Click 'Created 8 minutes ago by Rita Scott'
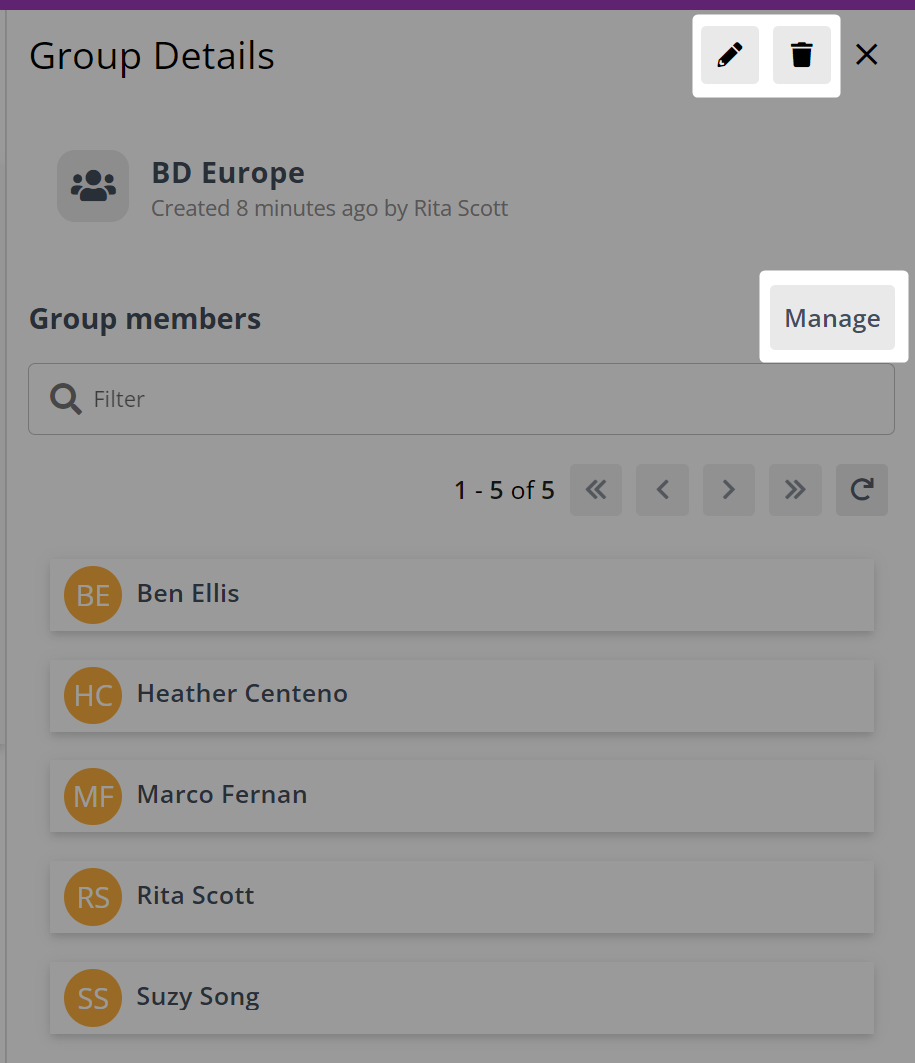This screenshot has height=1063, width=915. coord(329,208)
